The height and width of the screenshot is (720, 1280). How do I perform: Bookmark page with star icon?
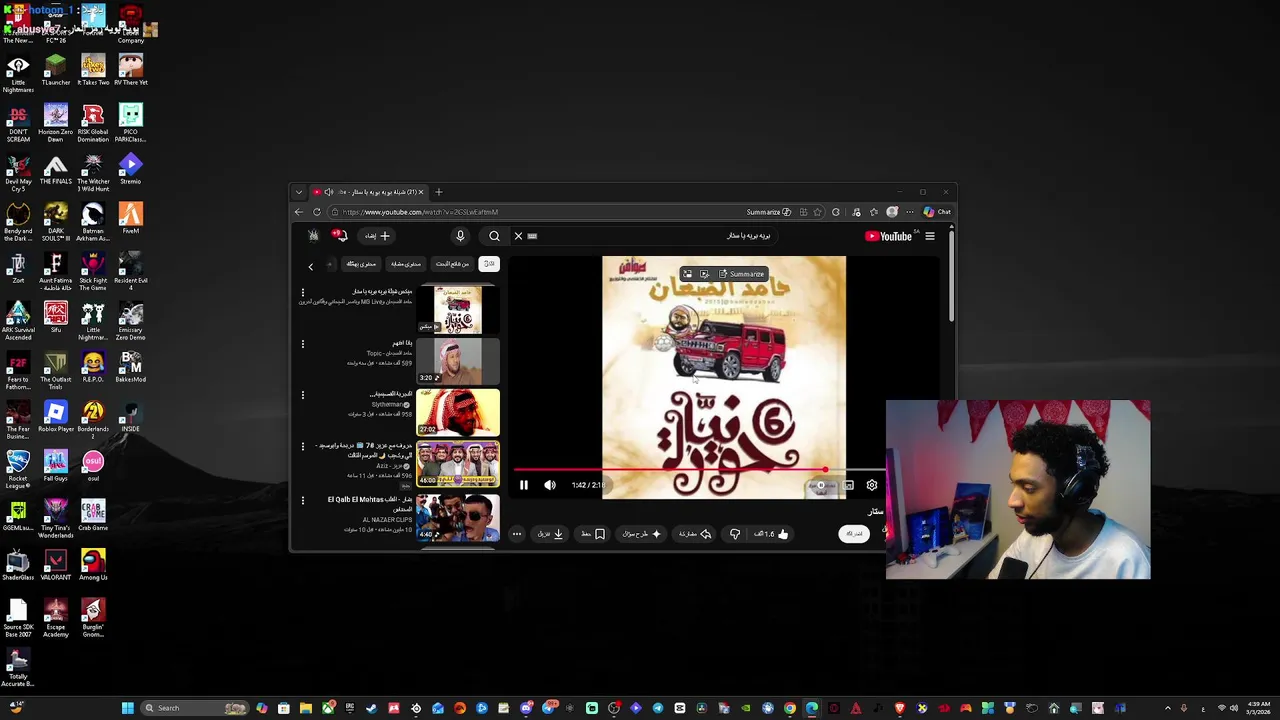click(818, 212)
